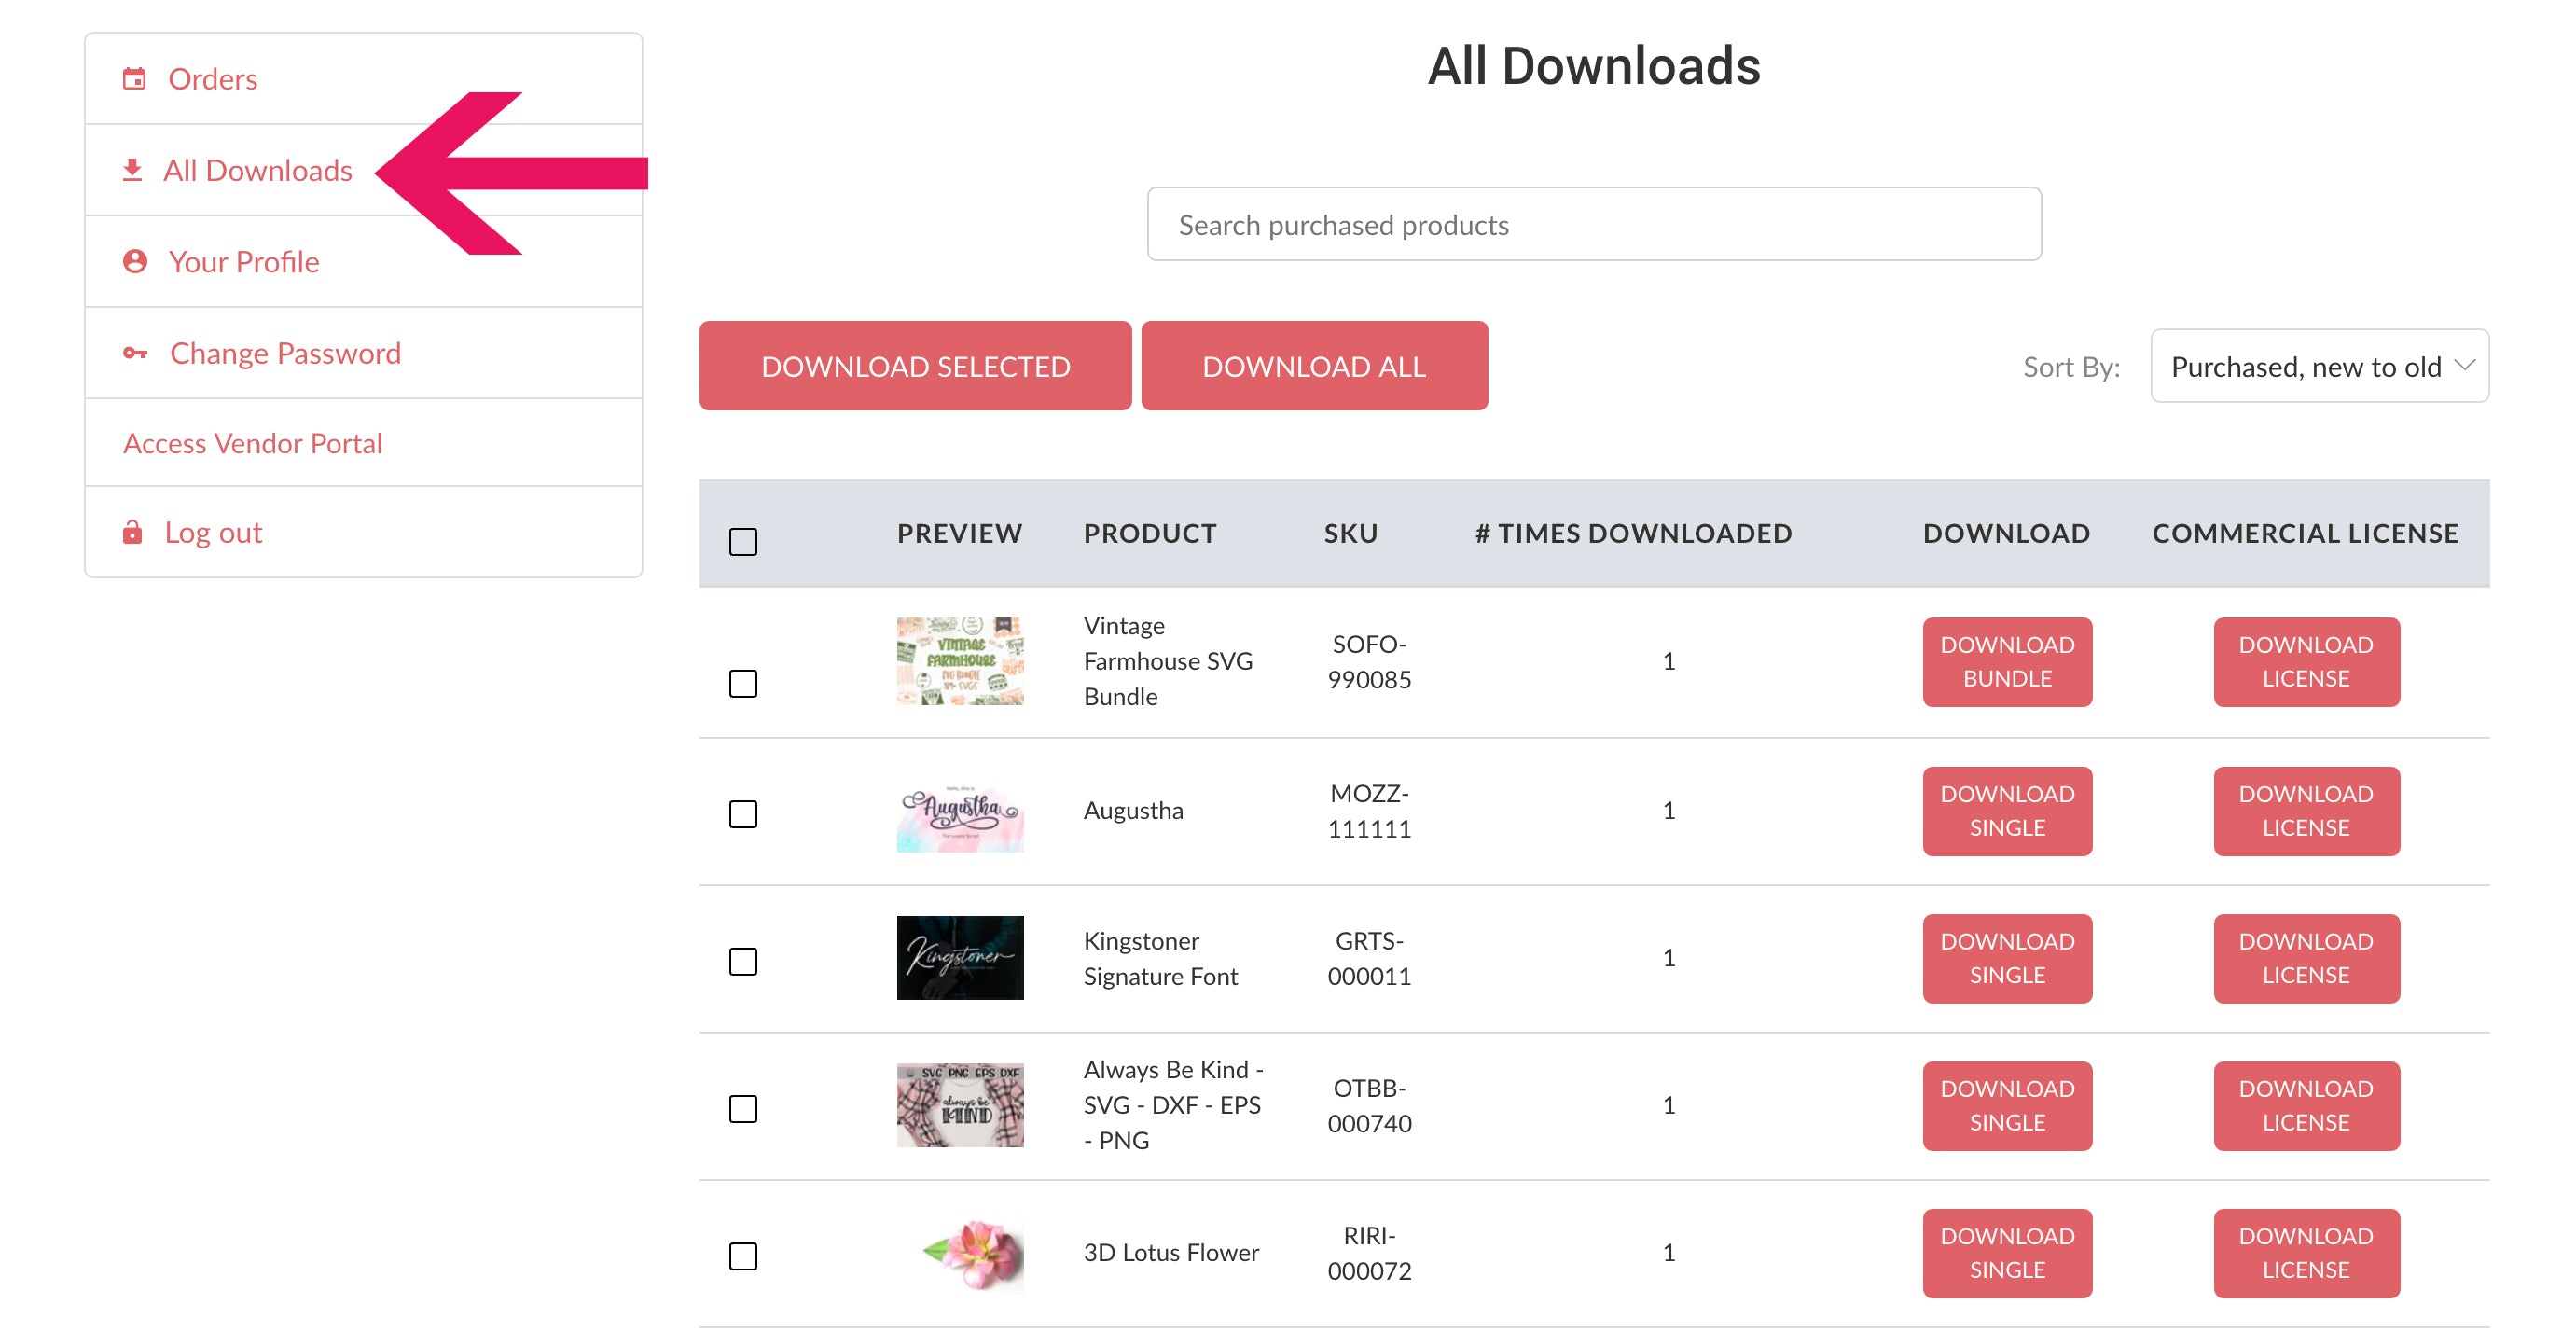Image resolution: width=2576 pixels, height=1332 pixels.
Task: Download License for Augustha font
Action: pyautogui.click(x=2305, y=811)
